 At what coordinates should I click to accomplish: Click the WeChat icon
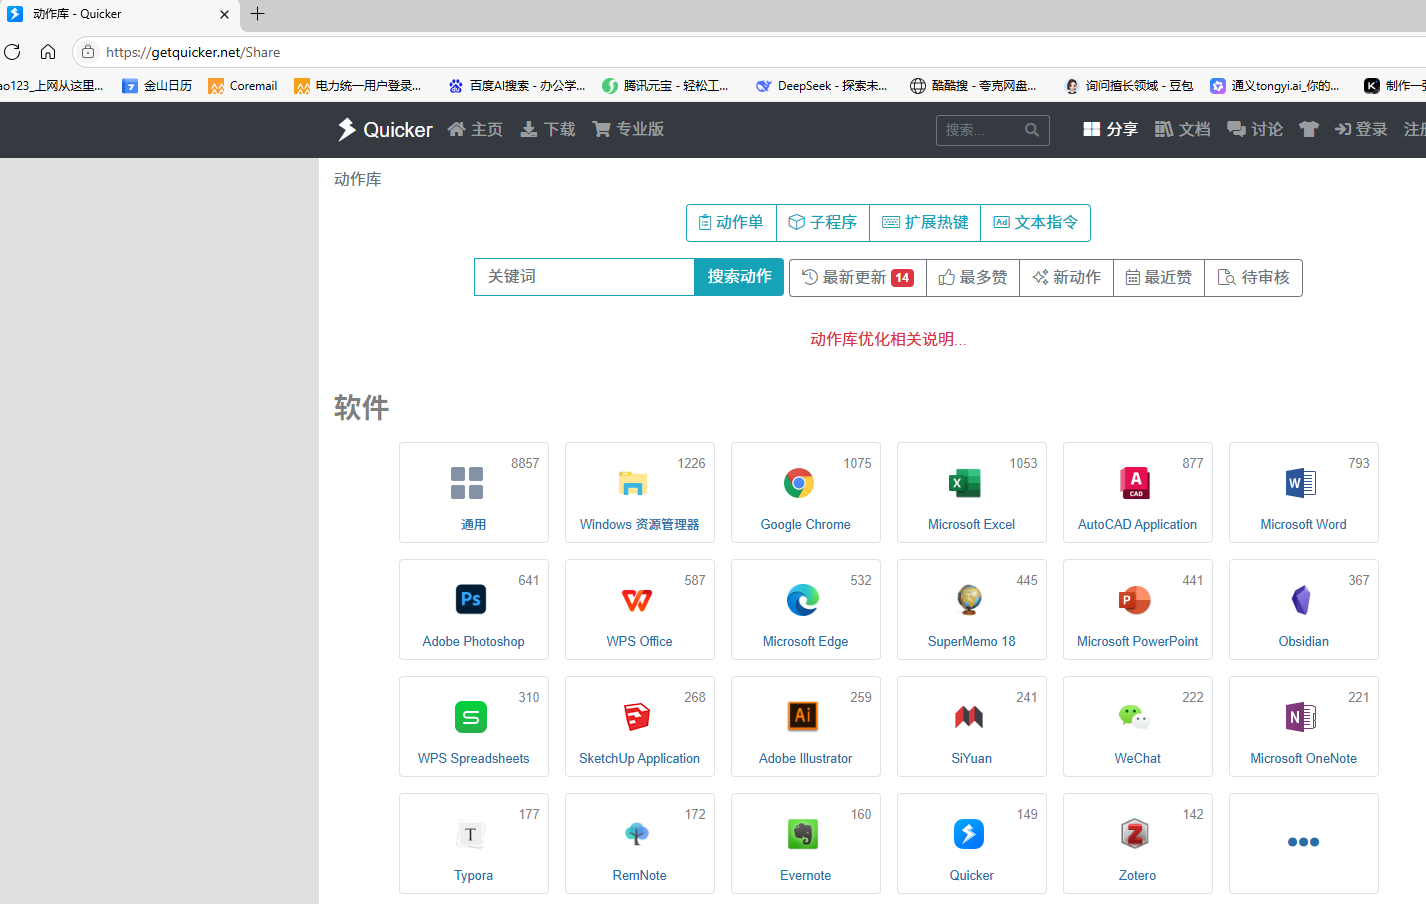coord(1135,717)
